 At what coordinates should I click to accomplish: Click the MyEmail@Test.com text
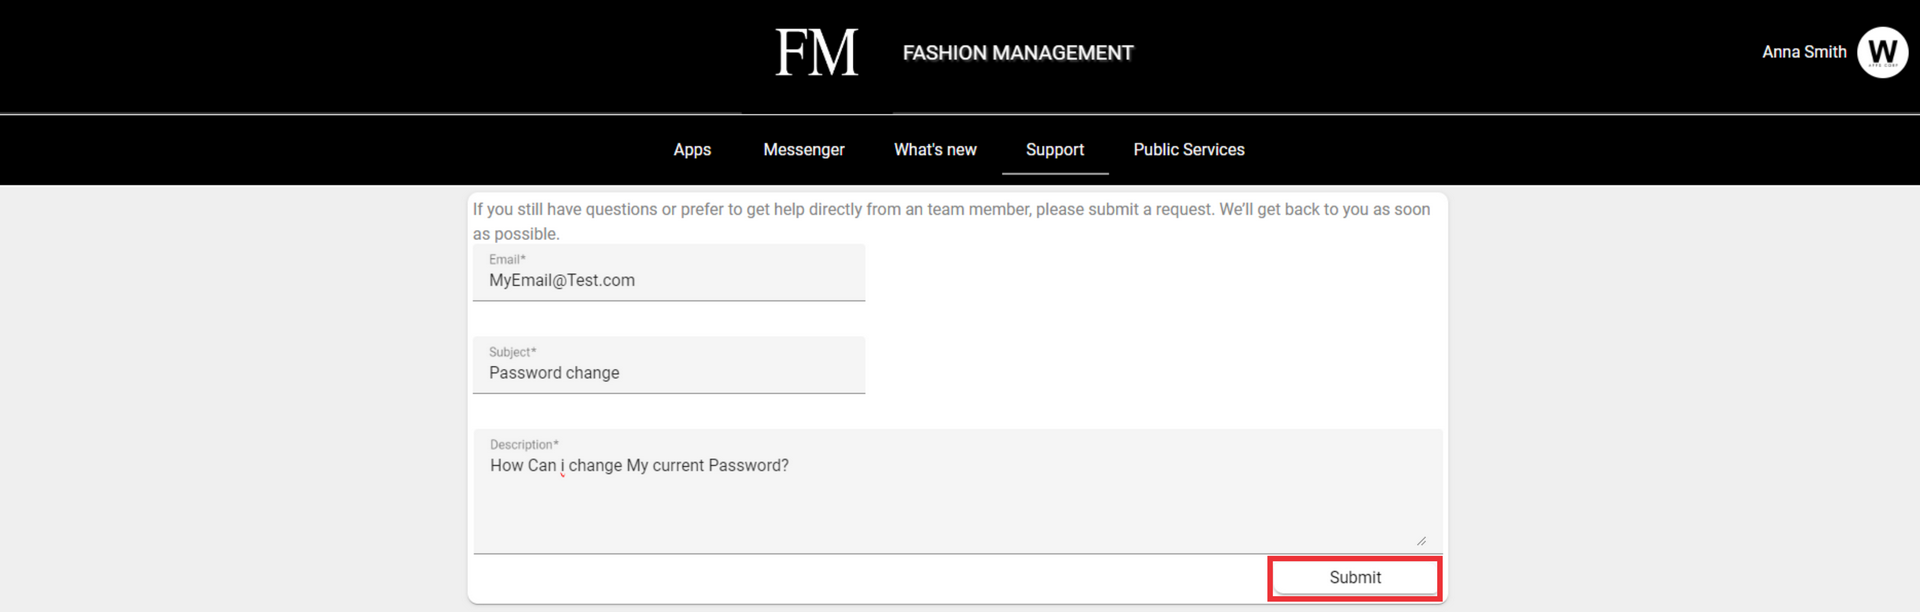click(x=562, y=281)
